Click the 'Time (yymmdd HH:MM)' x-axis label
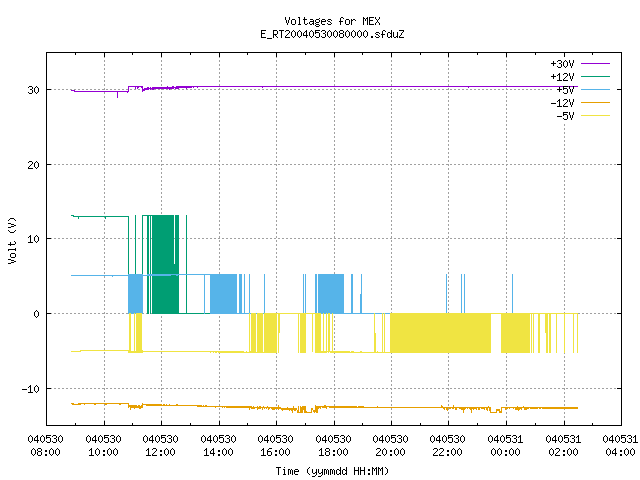The image size is (640, 480). [x=332, y=471]
